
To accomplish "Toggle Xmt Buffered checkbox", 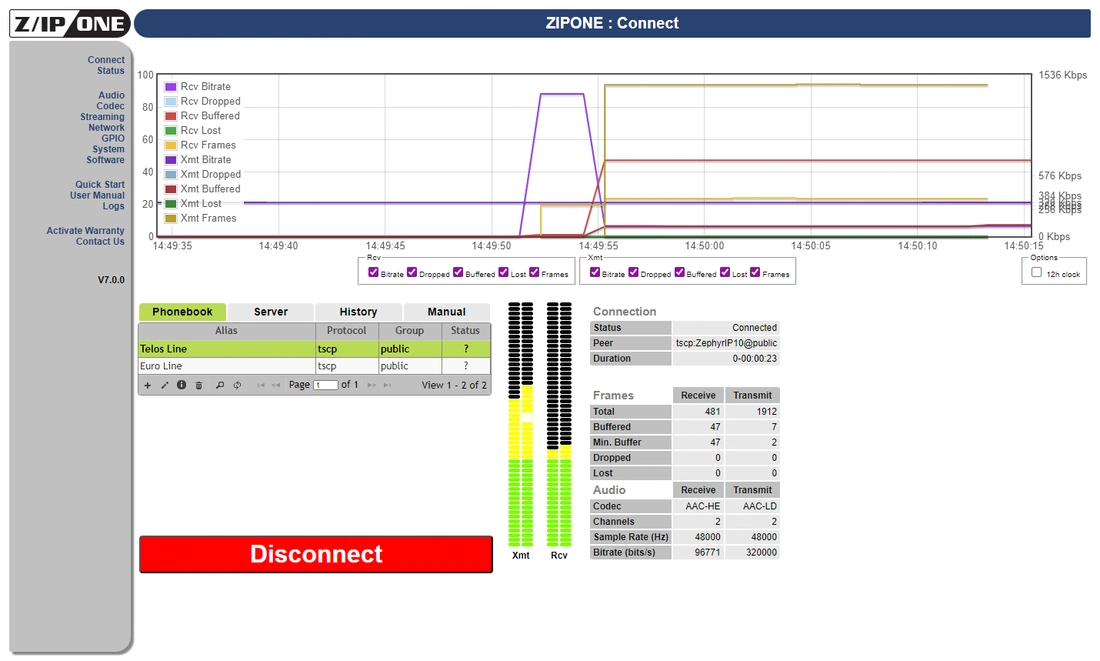I will (x=680, y=272).
